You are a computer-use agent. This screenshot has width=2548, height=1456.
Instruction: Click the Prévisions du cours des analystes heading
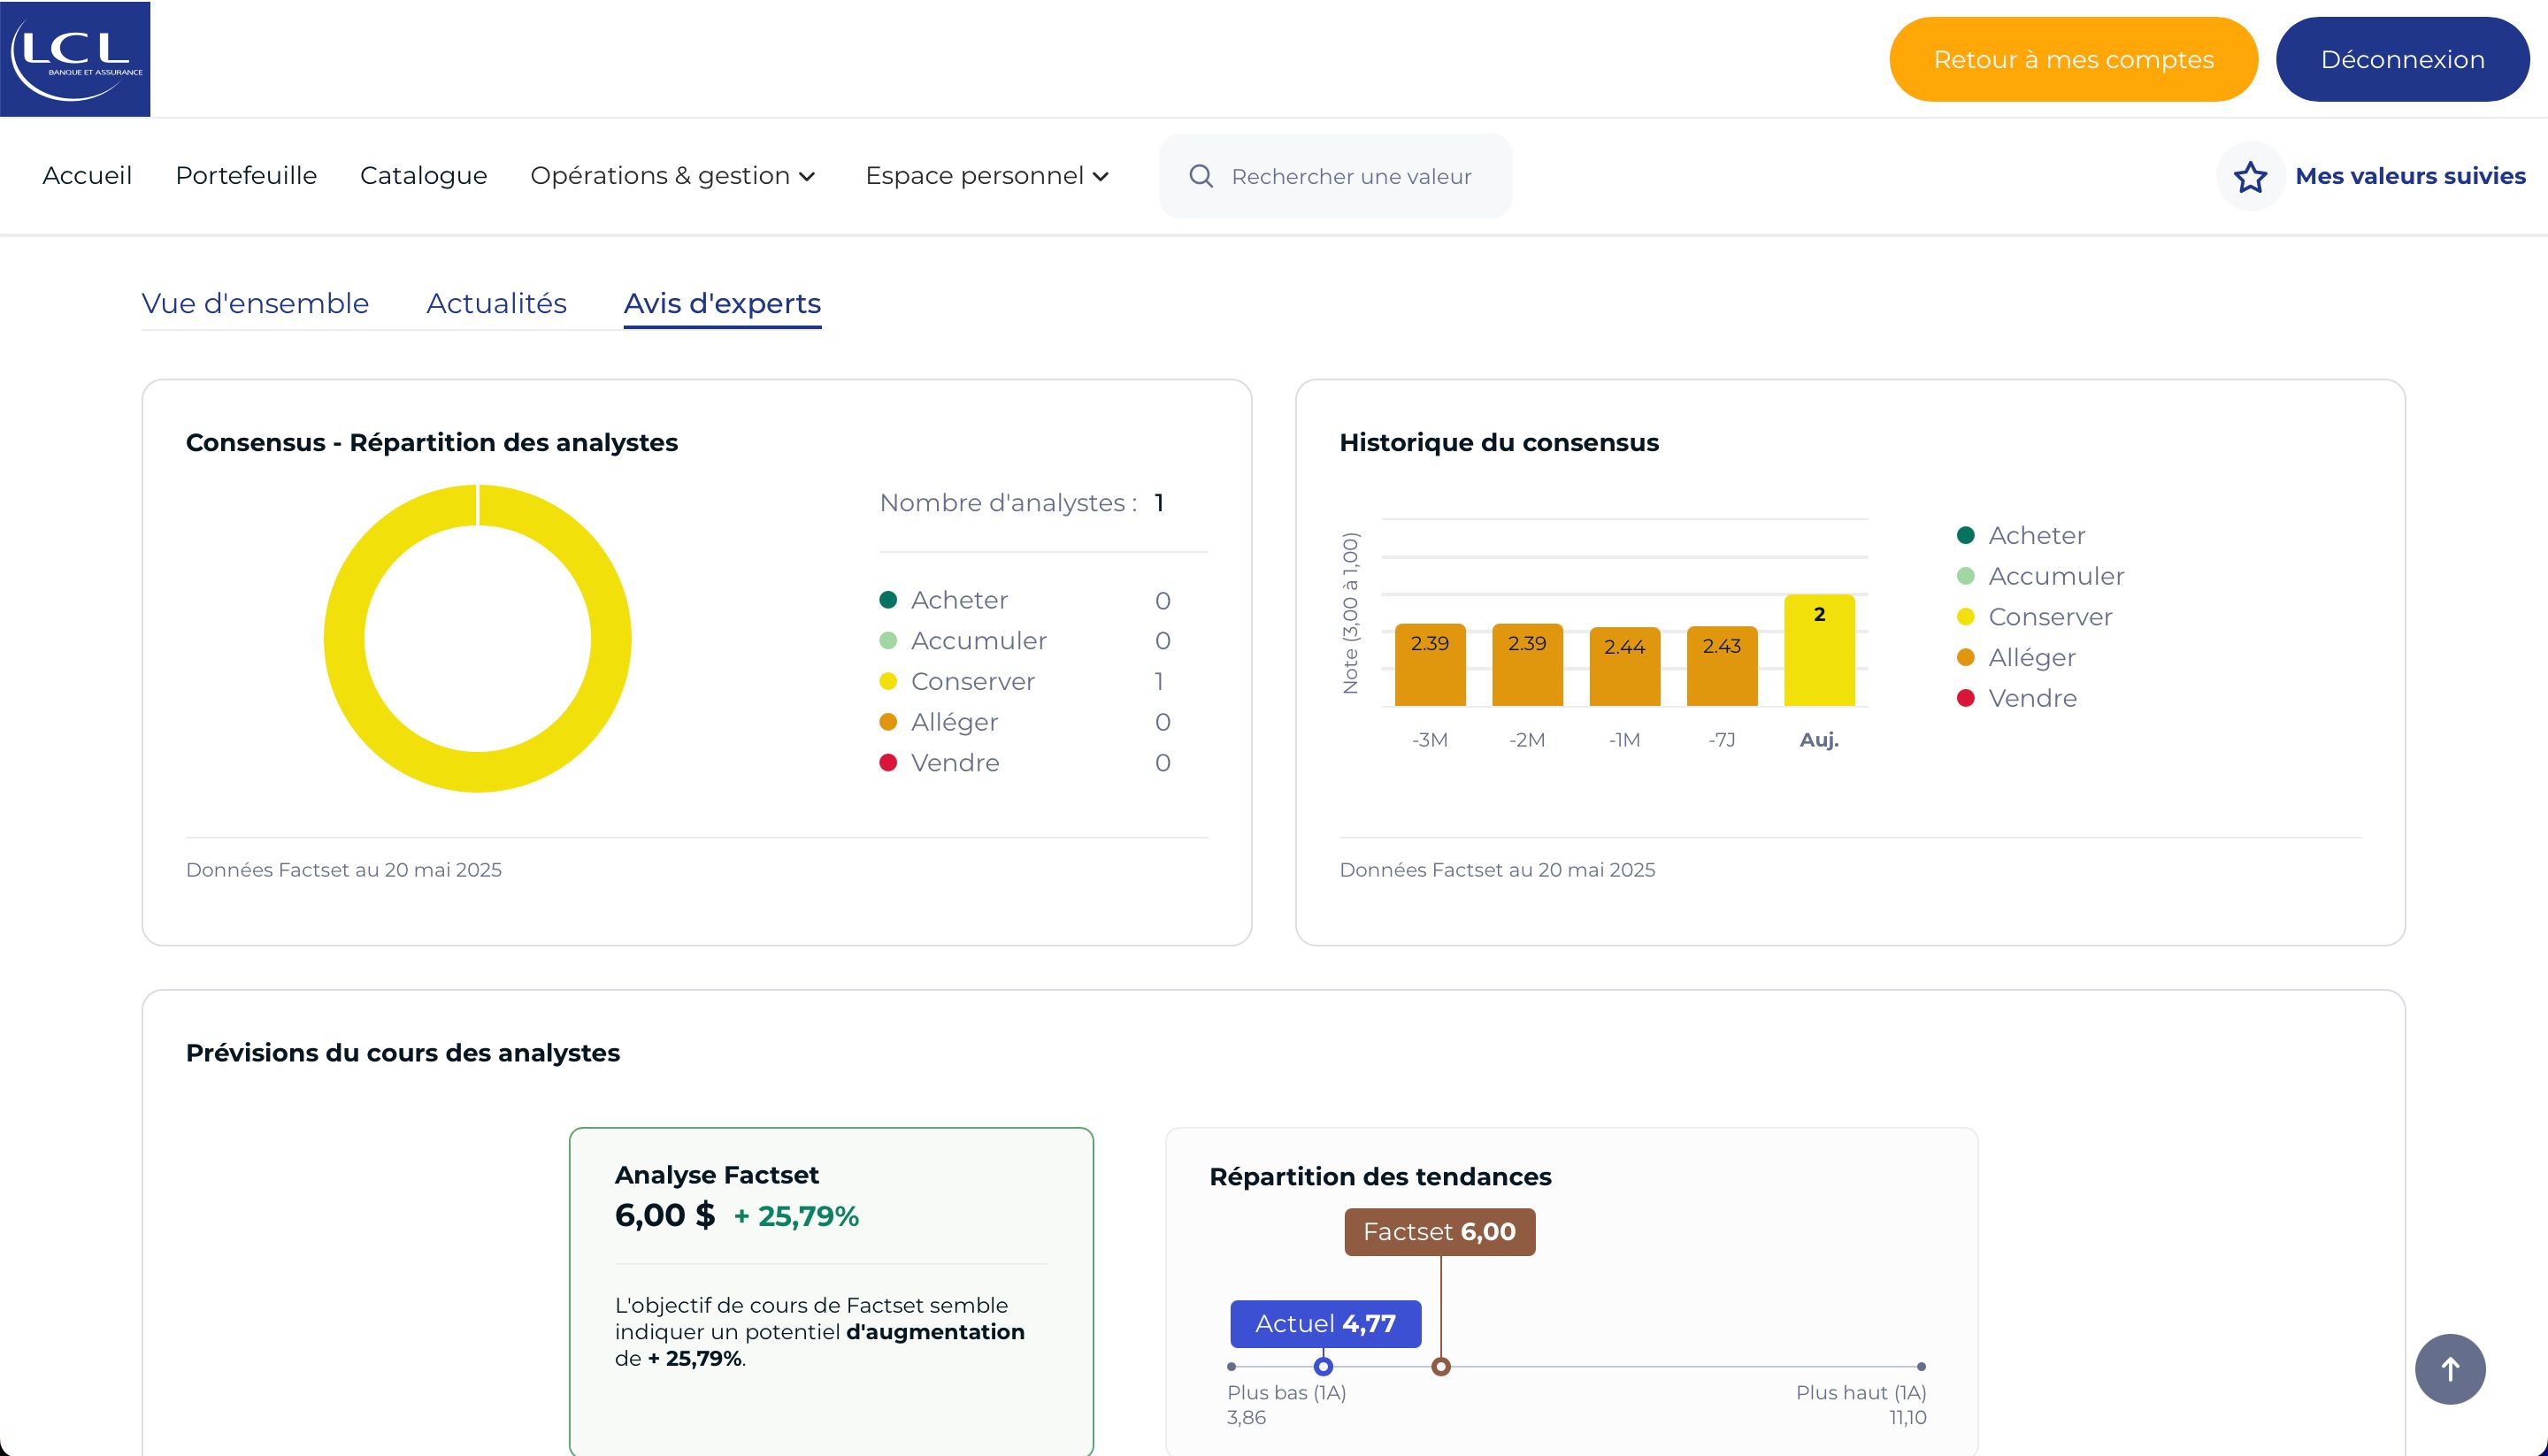[x=403, y=1053]
